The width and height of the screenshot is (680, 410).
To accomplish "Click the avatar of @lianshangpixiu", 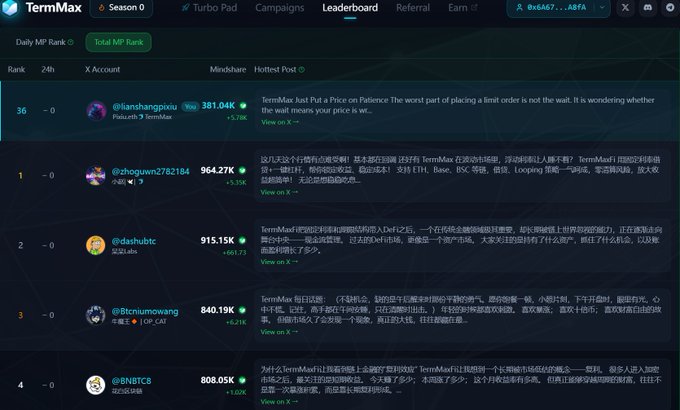I will pos(96,111).
